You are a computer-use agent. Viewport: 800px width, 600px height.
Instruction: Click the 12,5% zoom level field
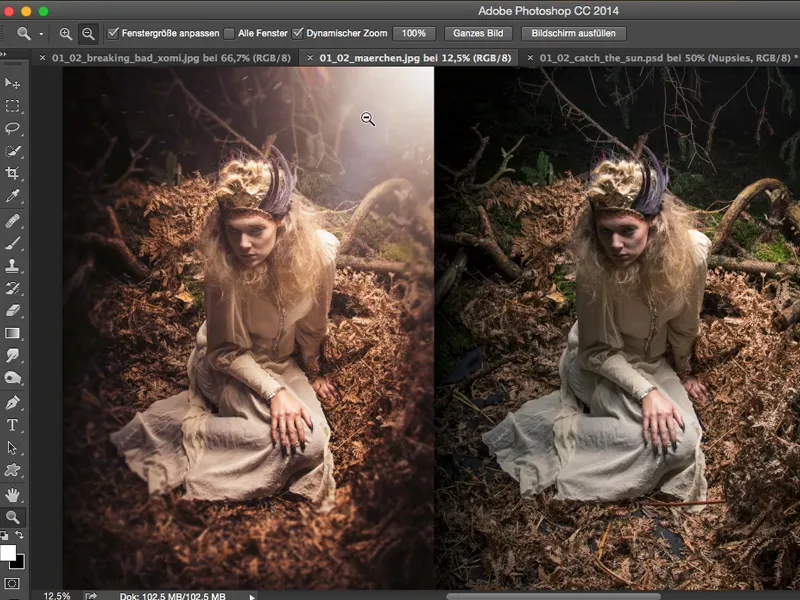point(57,596)
